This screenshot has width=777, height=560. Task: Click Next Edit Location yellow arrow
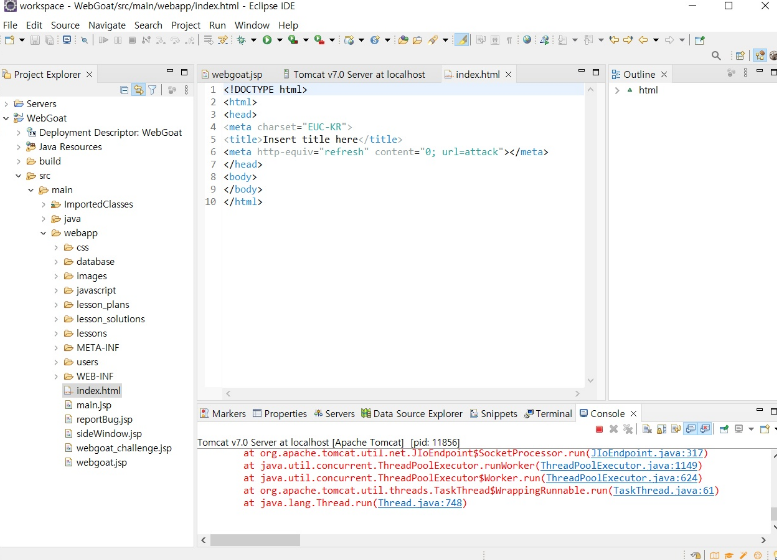click(x=628, y=40)
